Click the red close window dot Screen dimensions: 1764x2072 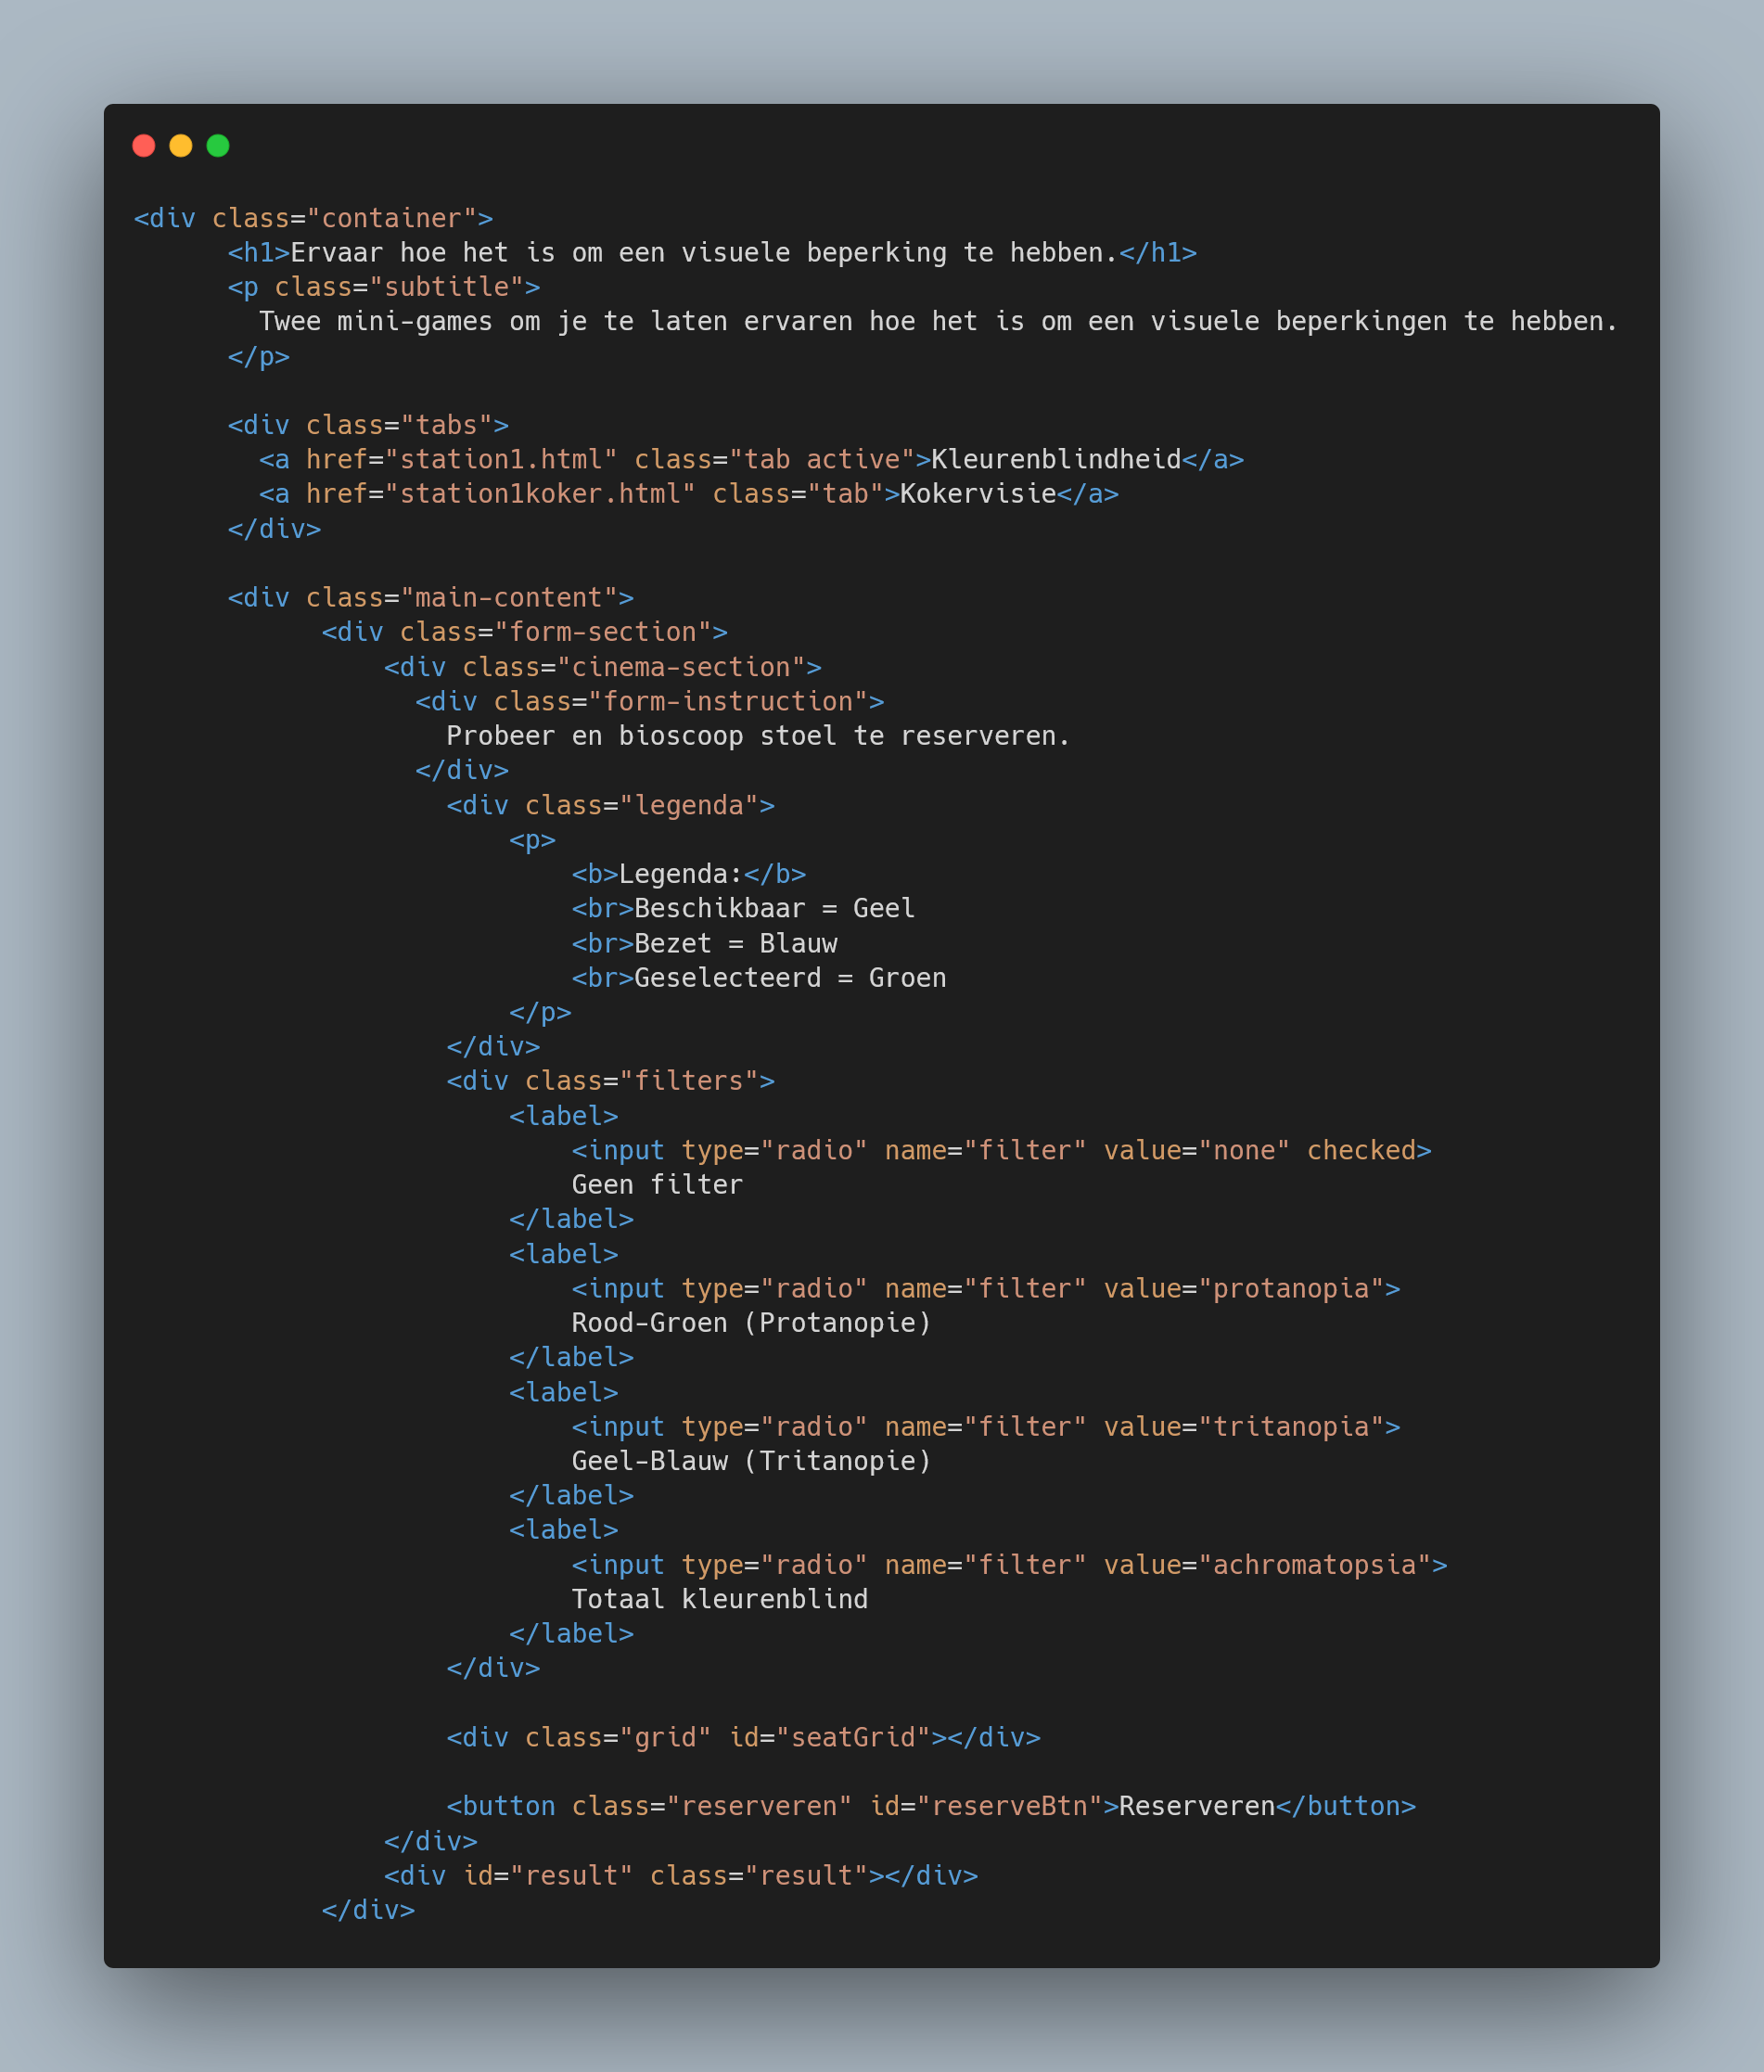pyautogui.click(x=144, y=146)
